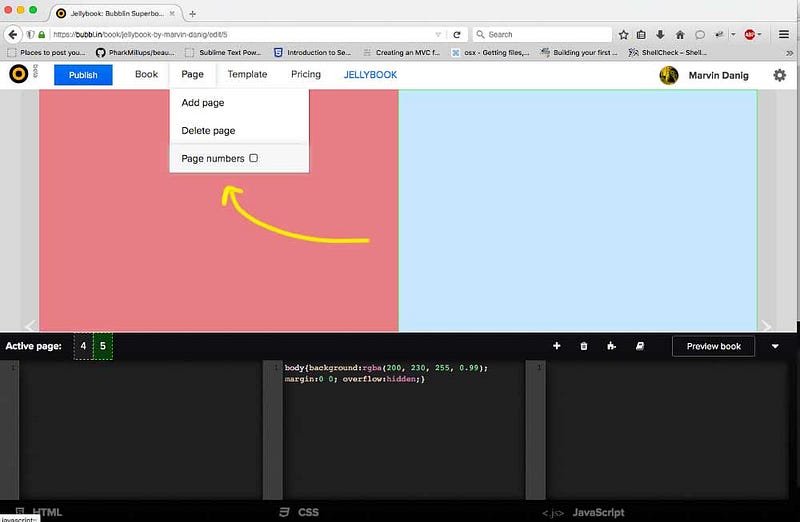The height and width of the screenshot is (522, 800).
Task: Click the paper plane send icon in the toolbar
Action: pos(719,35)
